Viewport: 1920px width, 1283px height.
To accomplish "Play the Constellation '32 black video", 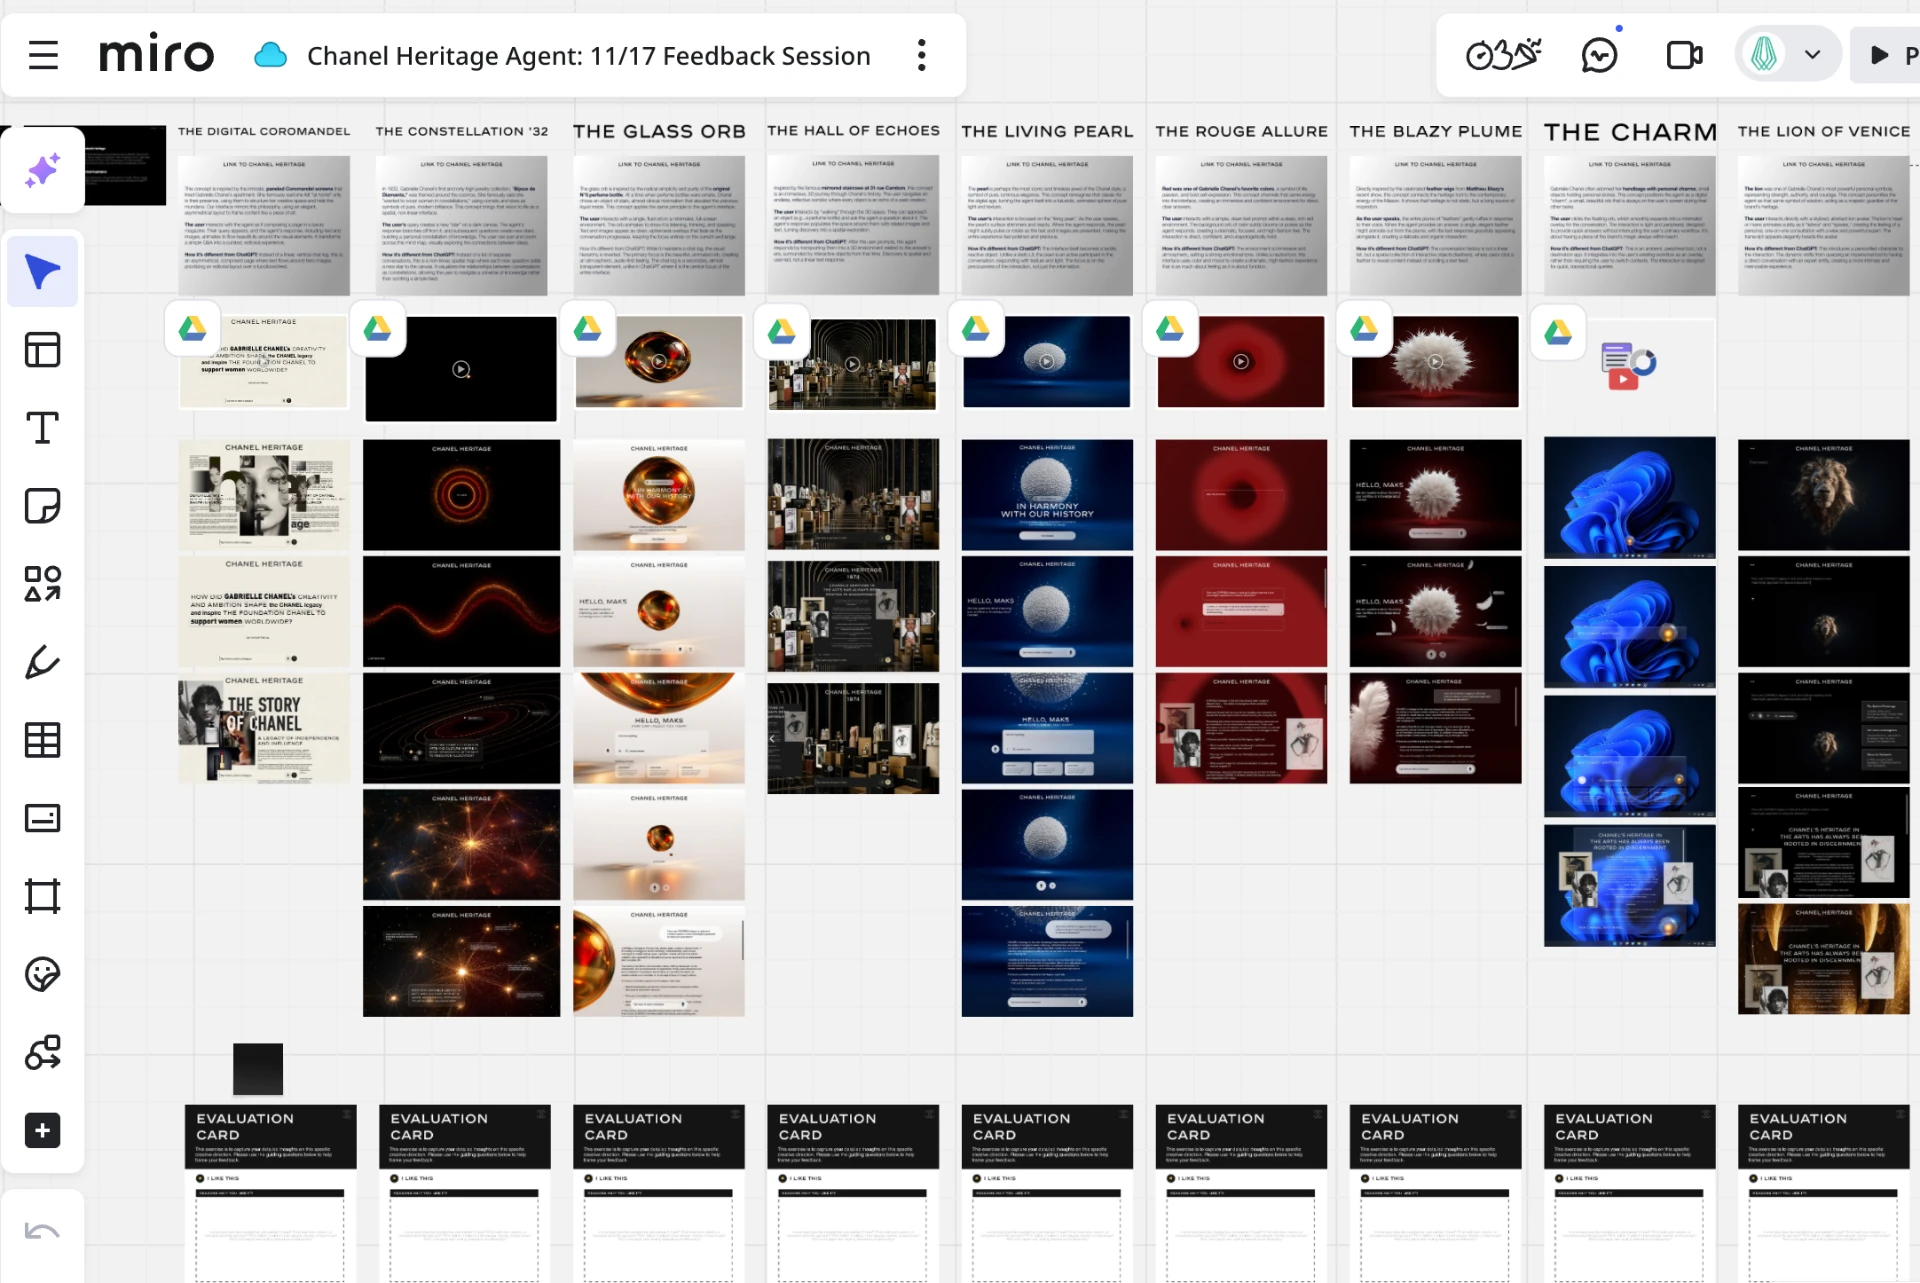I will [x=461, y=369].
